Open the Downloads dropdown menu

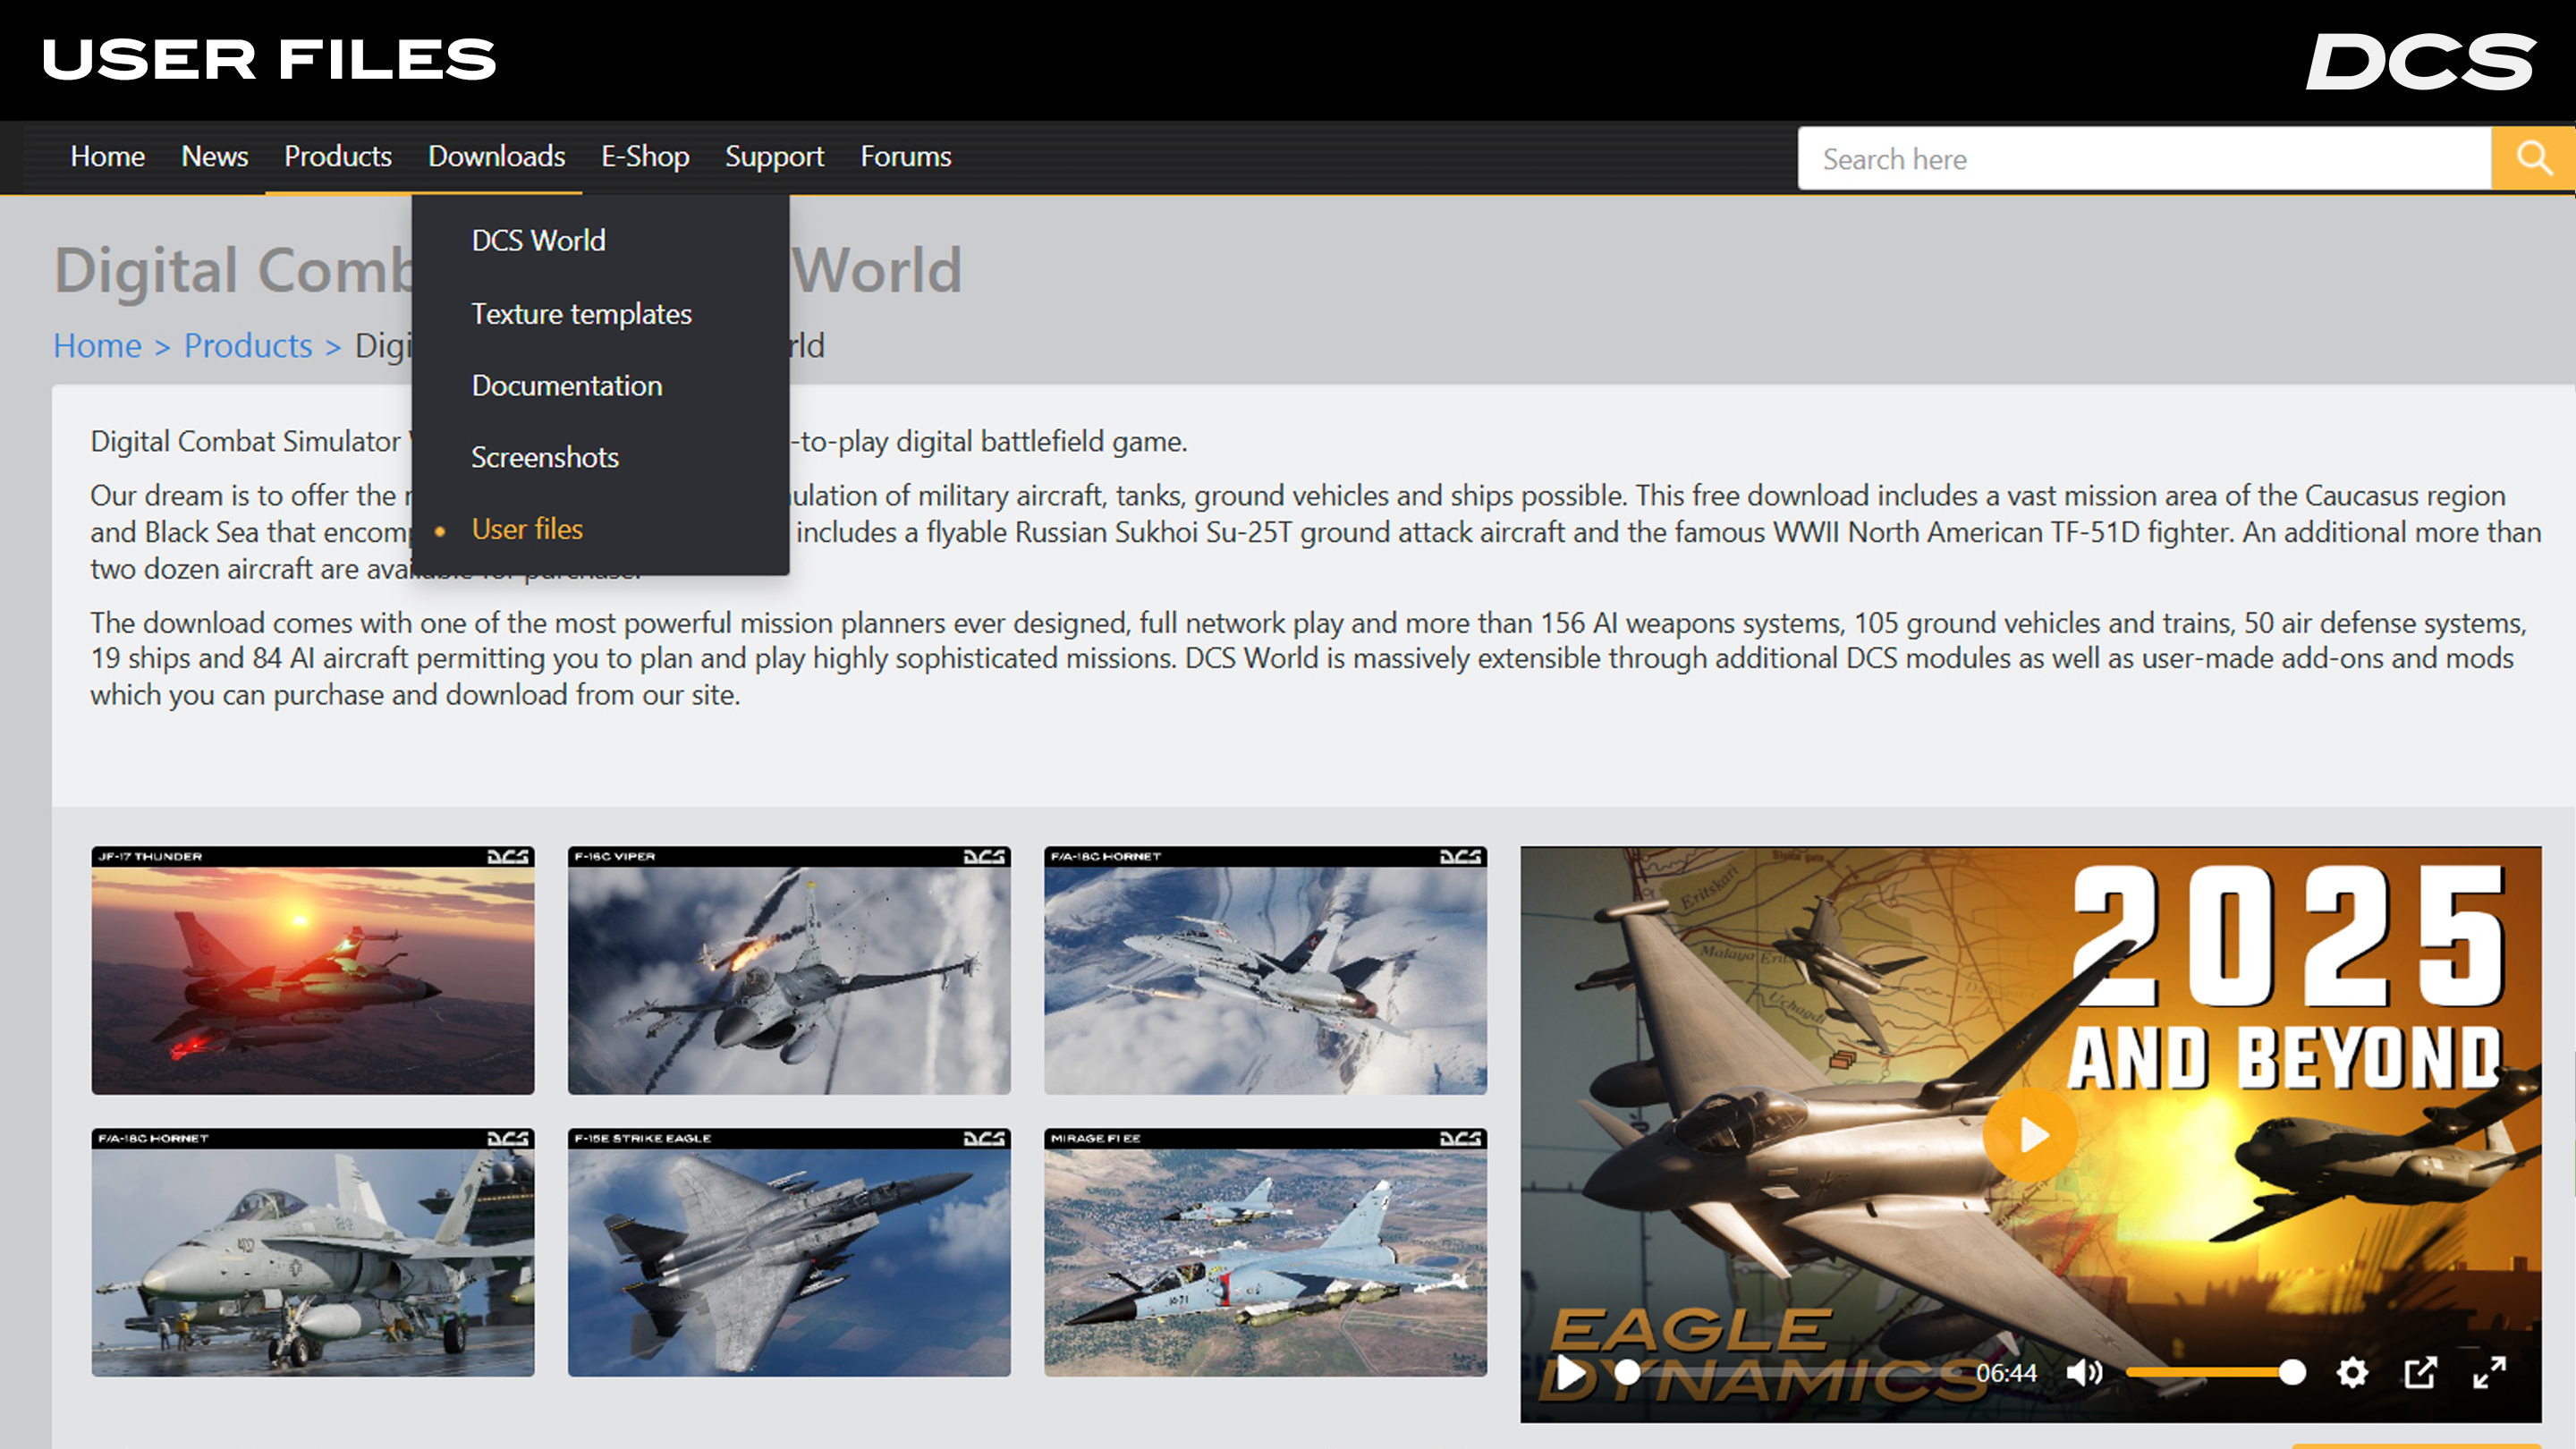click(x=496, y=157)
